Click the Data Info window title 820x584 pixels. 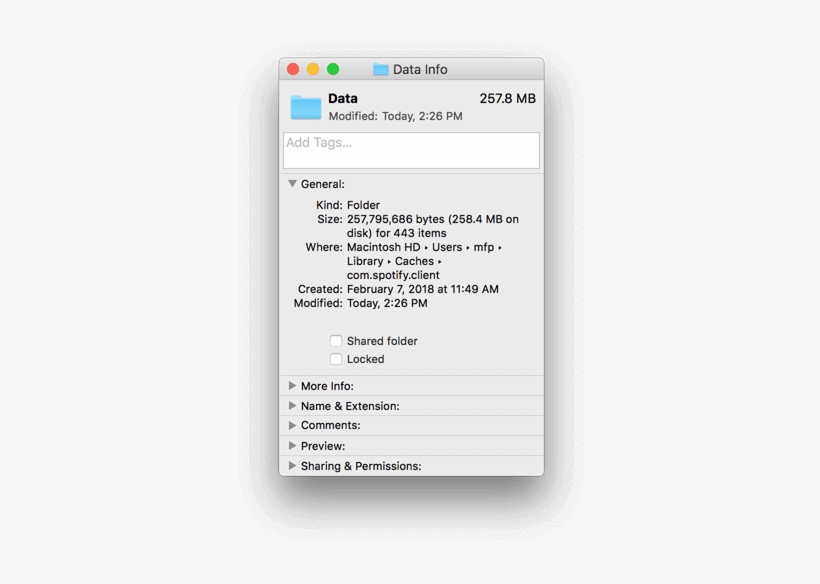pos(420,70)
